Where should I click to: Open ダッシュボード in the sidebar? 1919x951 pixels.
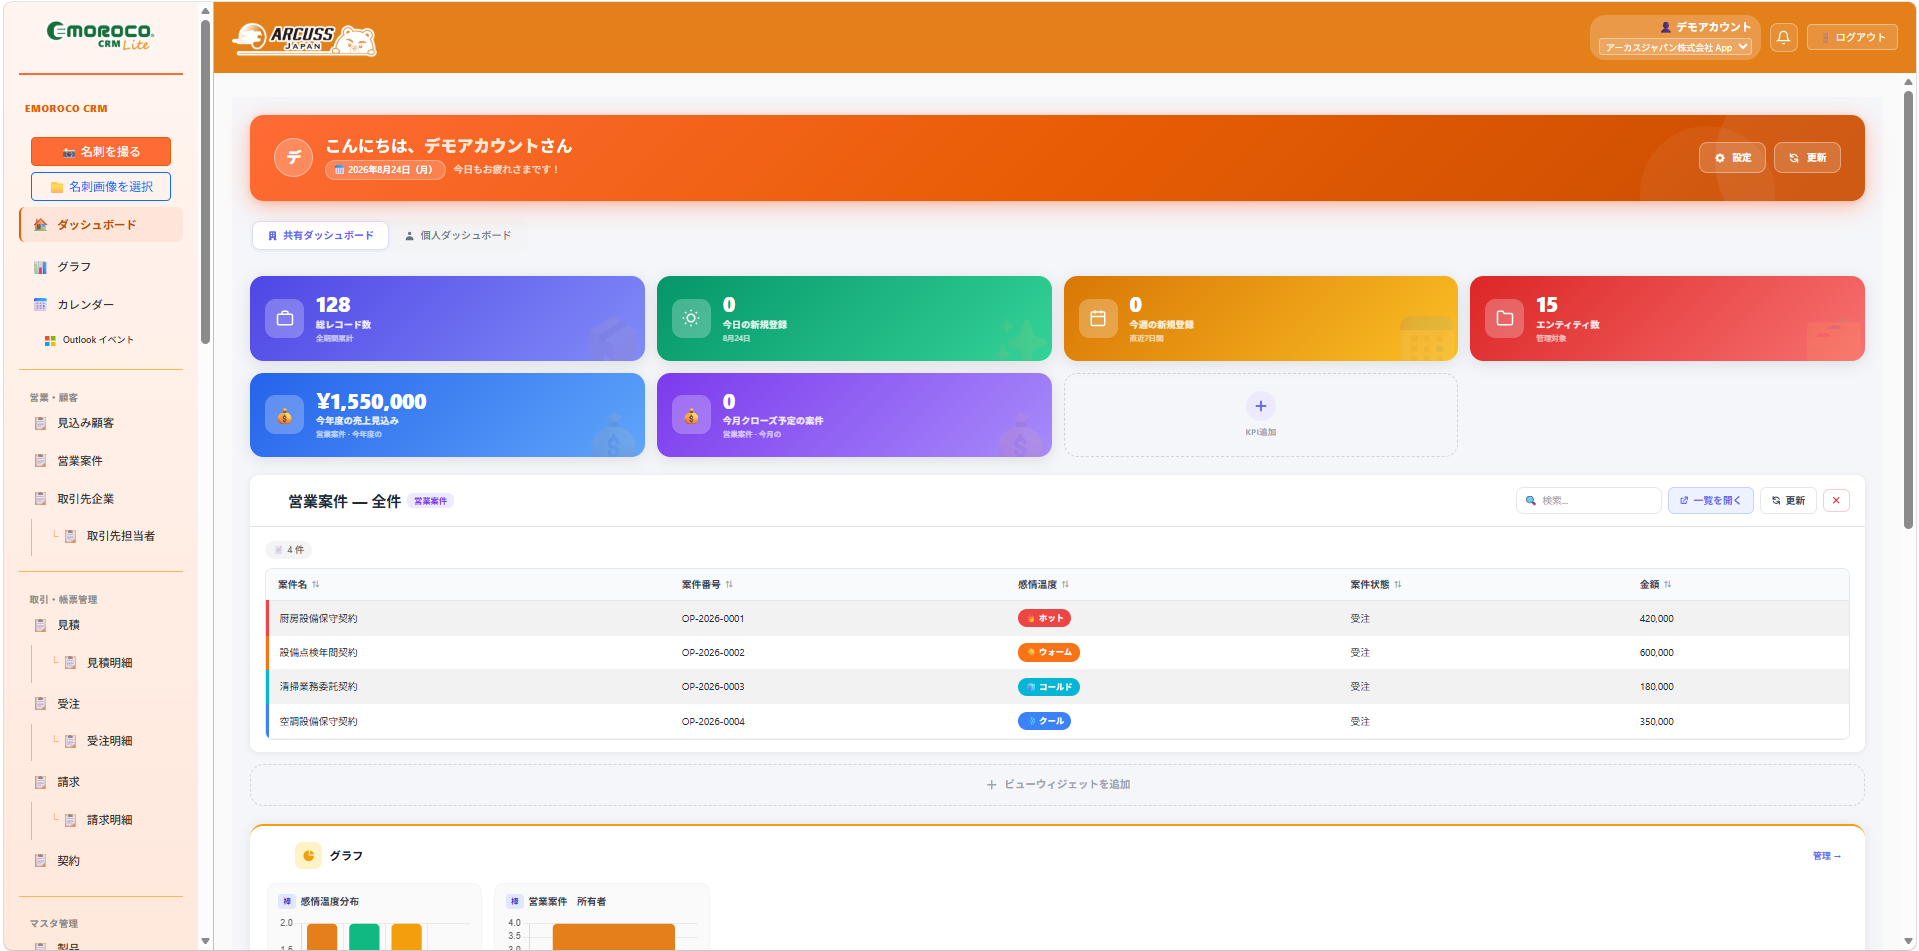(101, 225)
